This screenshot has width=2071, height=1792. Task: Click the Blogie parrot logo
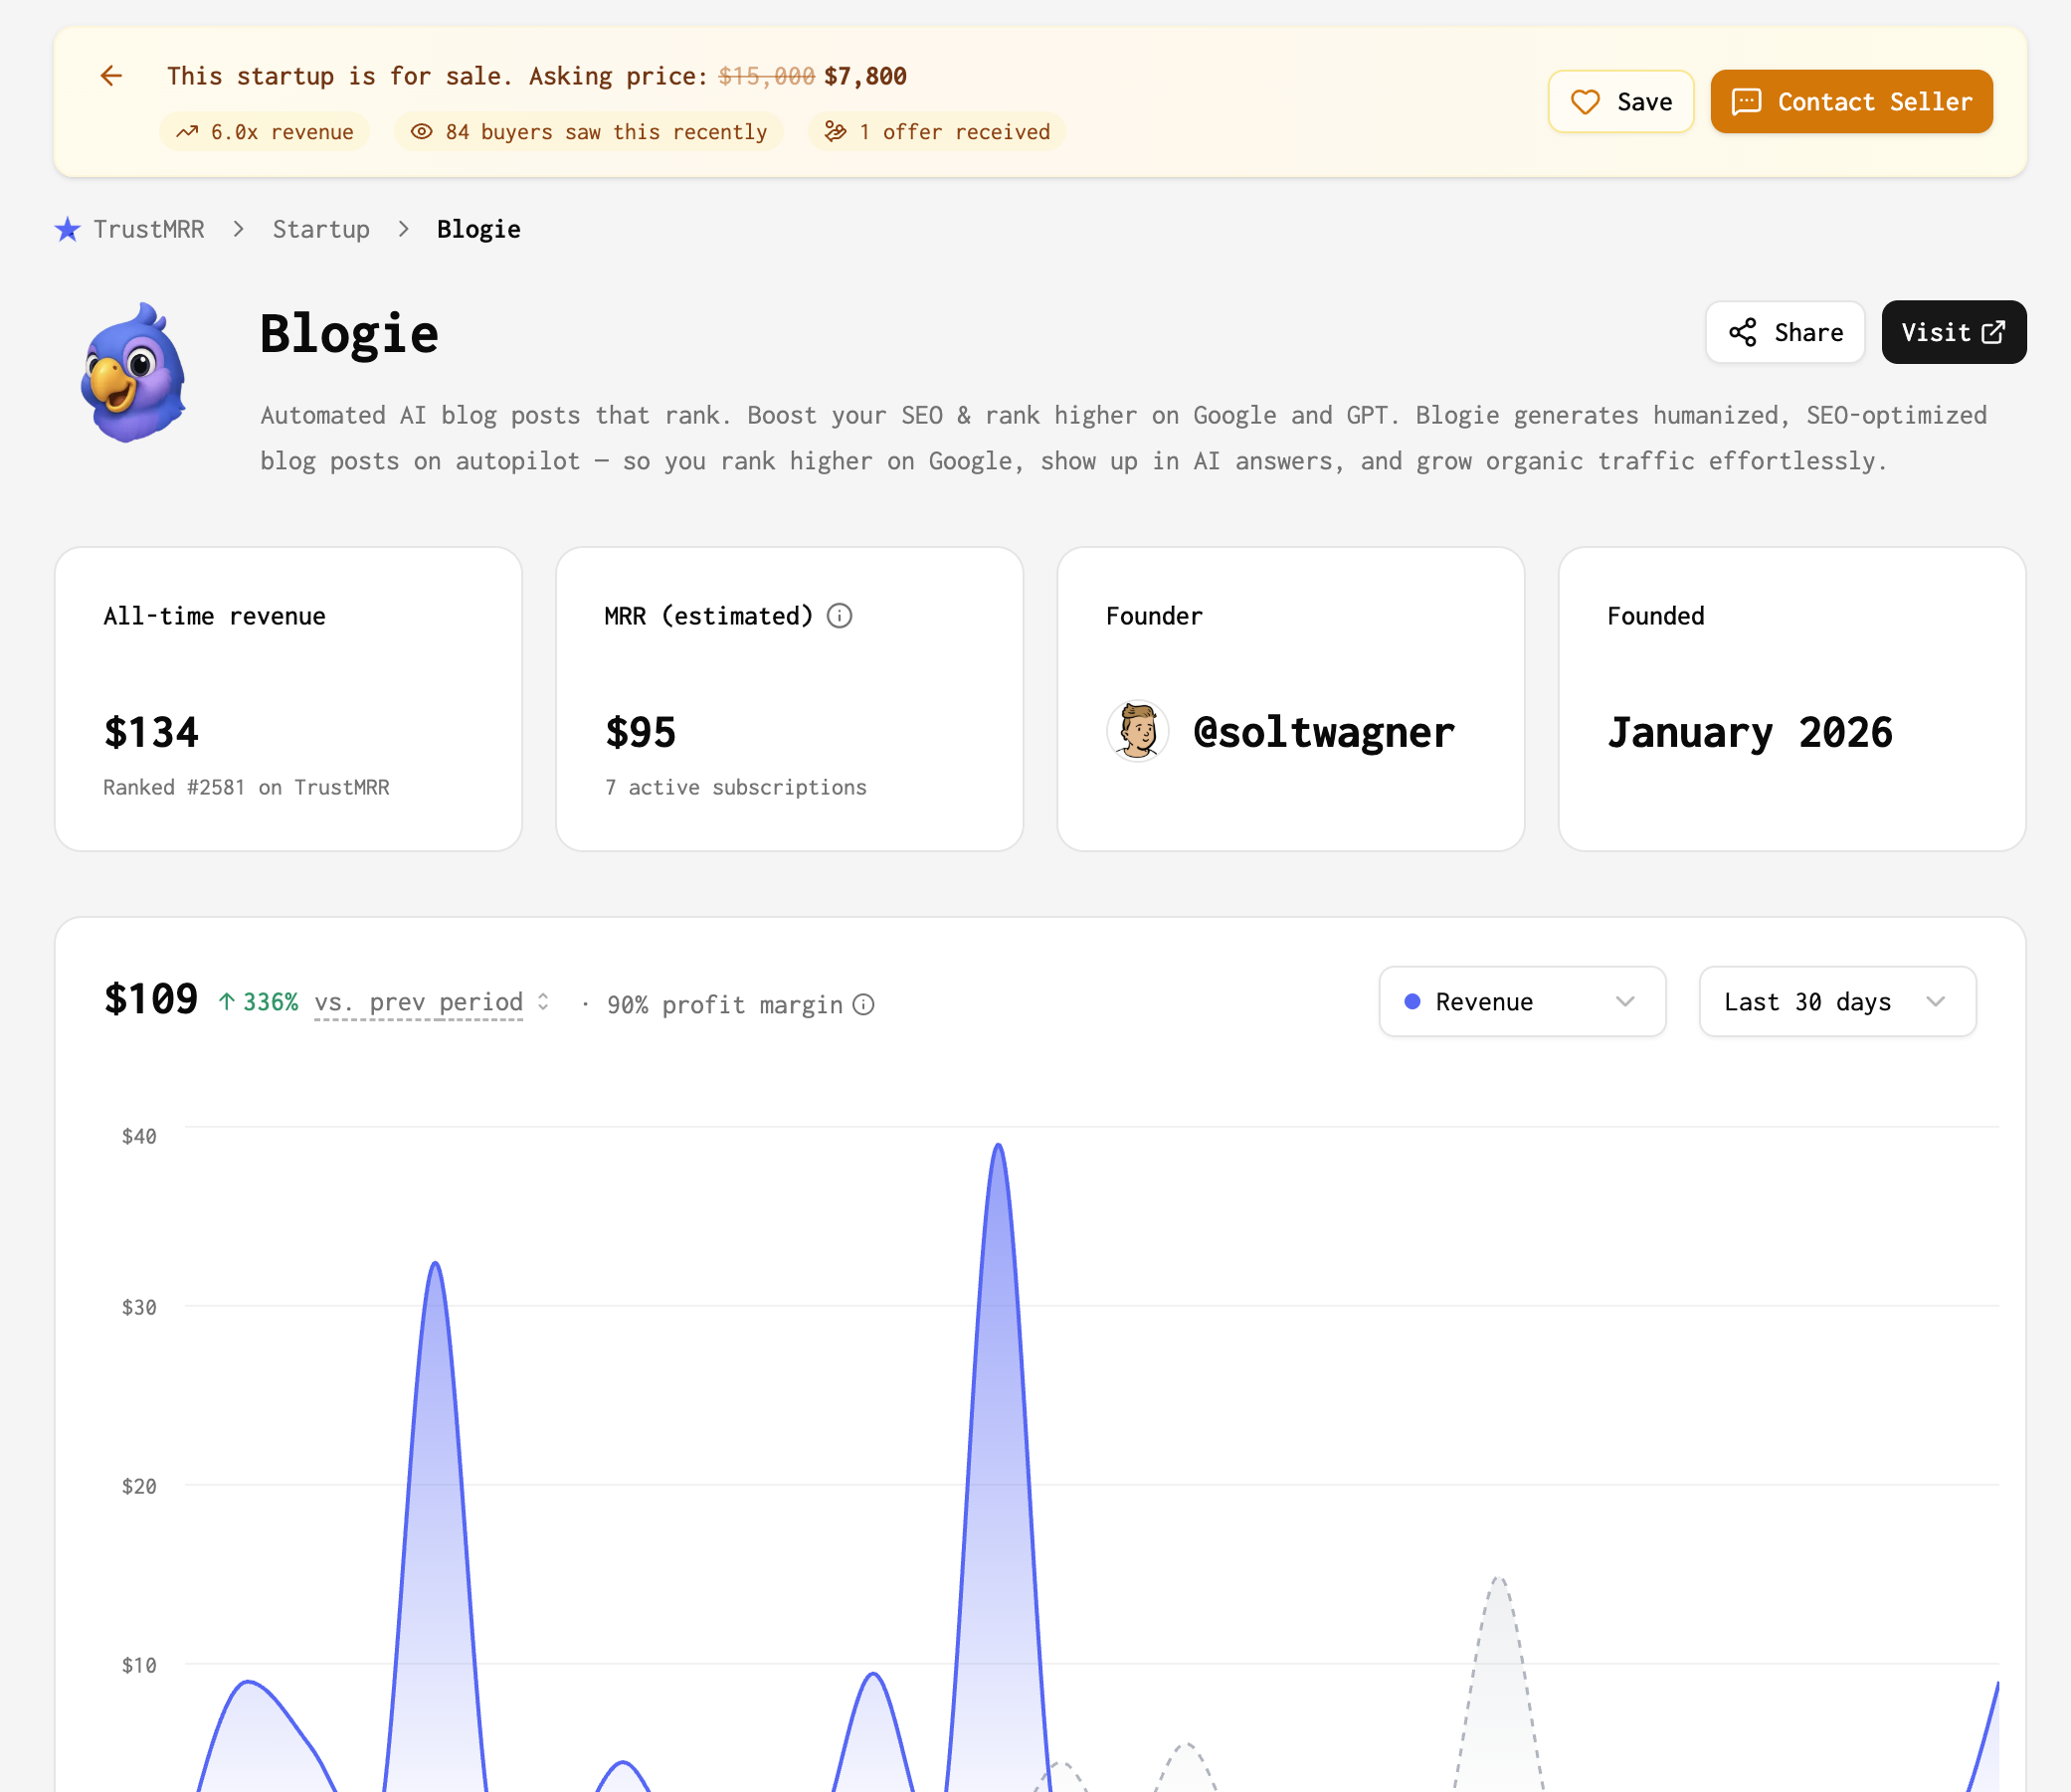point(134,374)
